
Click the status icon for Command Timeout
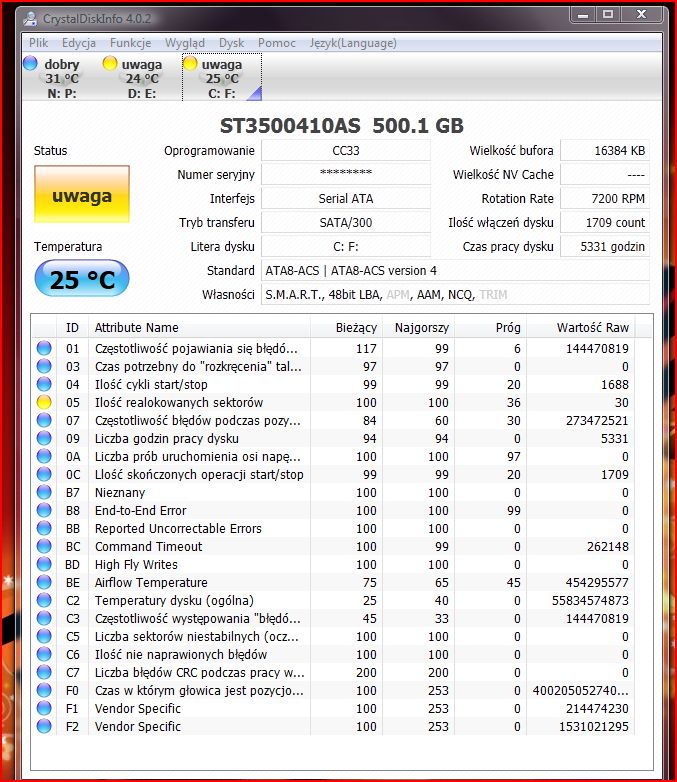[x=44, y=546]
